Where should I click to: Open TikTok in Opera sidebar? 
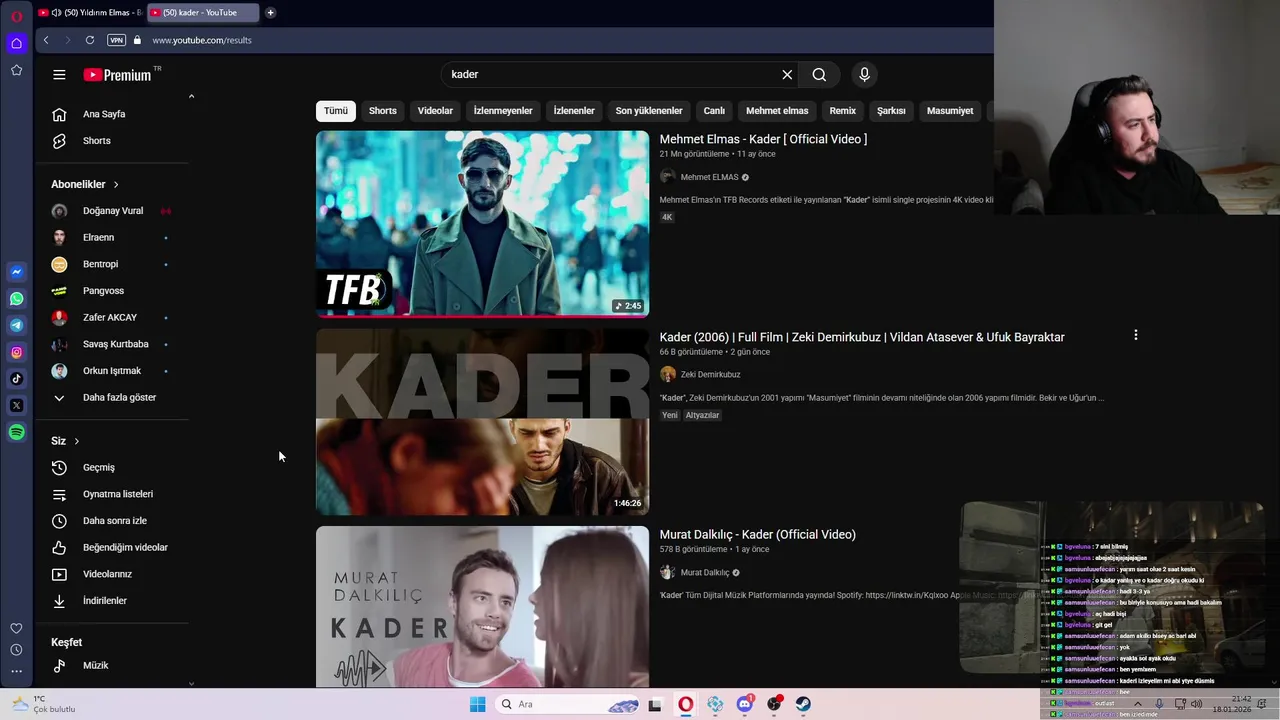tap(16, 379)
